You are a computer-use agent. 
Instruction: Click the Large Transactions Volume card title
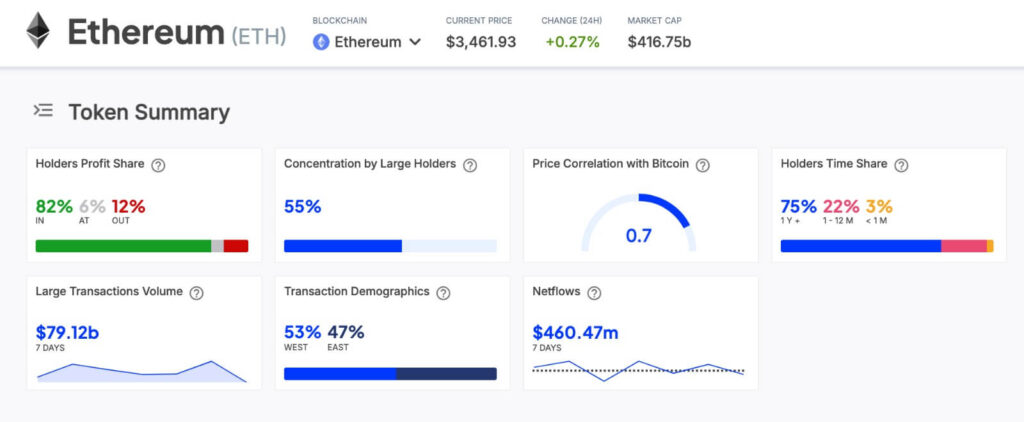[x=109, y=292]
